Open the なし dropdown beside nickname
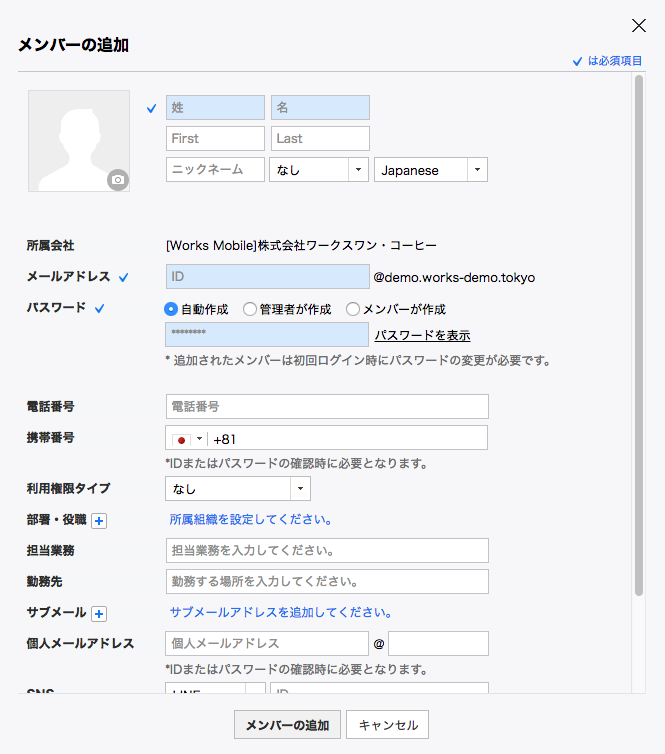Screen dimensions: 665x754 [319, 170]
